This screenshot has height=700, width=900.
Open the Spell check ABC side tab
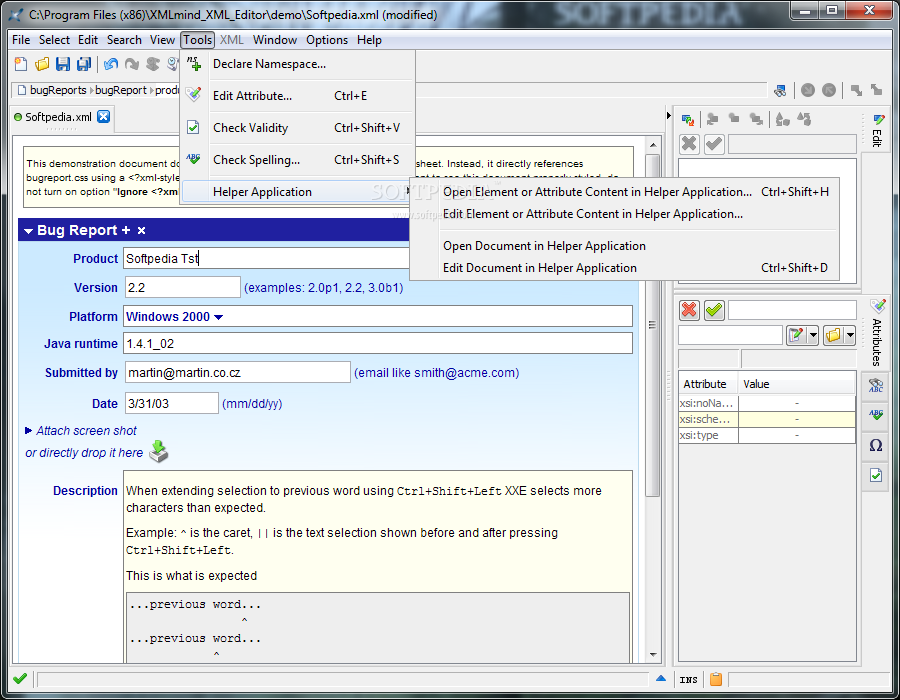(x=876, y=414)
